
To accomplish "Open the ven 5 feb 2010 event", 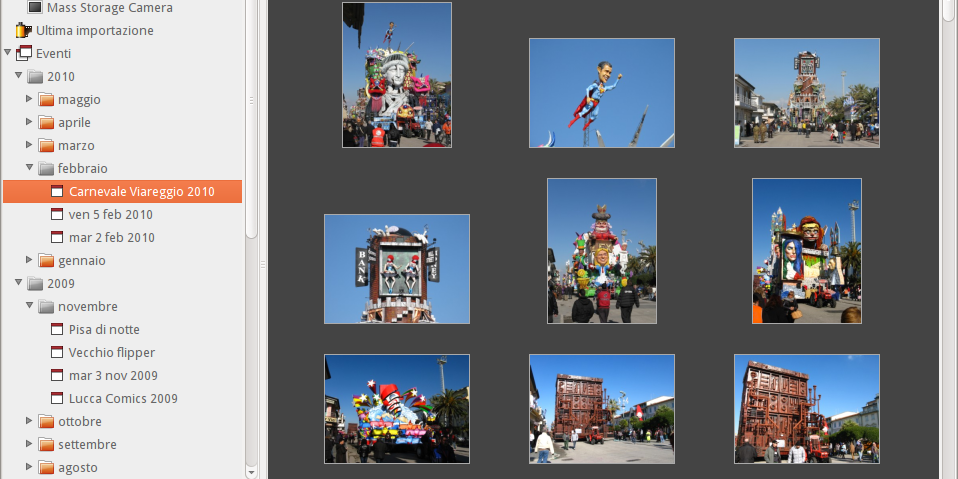I will pyautogui.click(x=110, y=215).
